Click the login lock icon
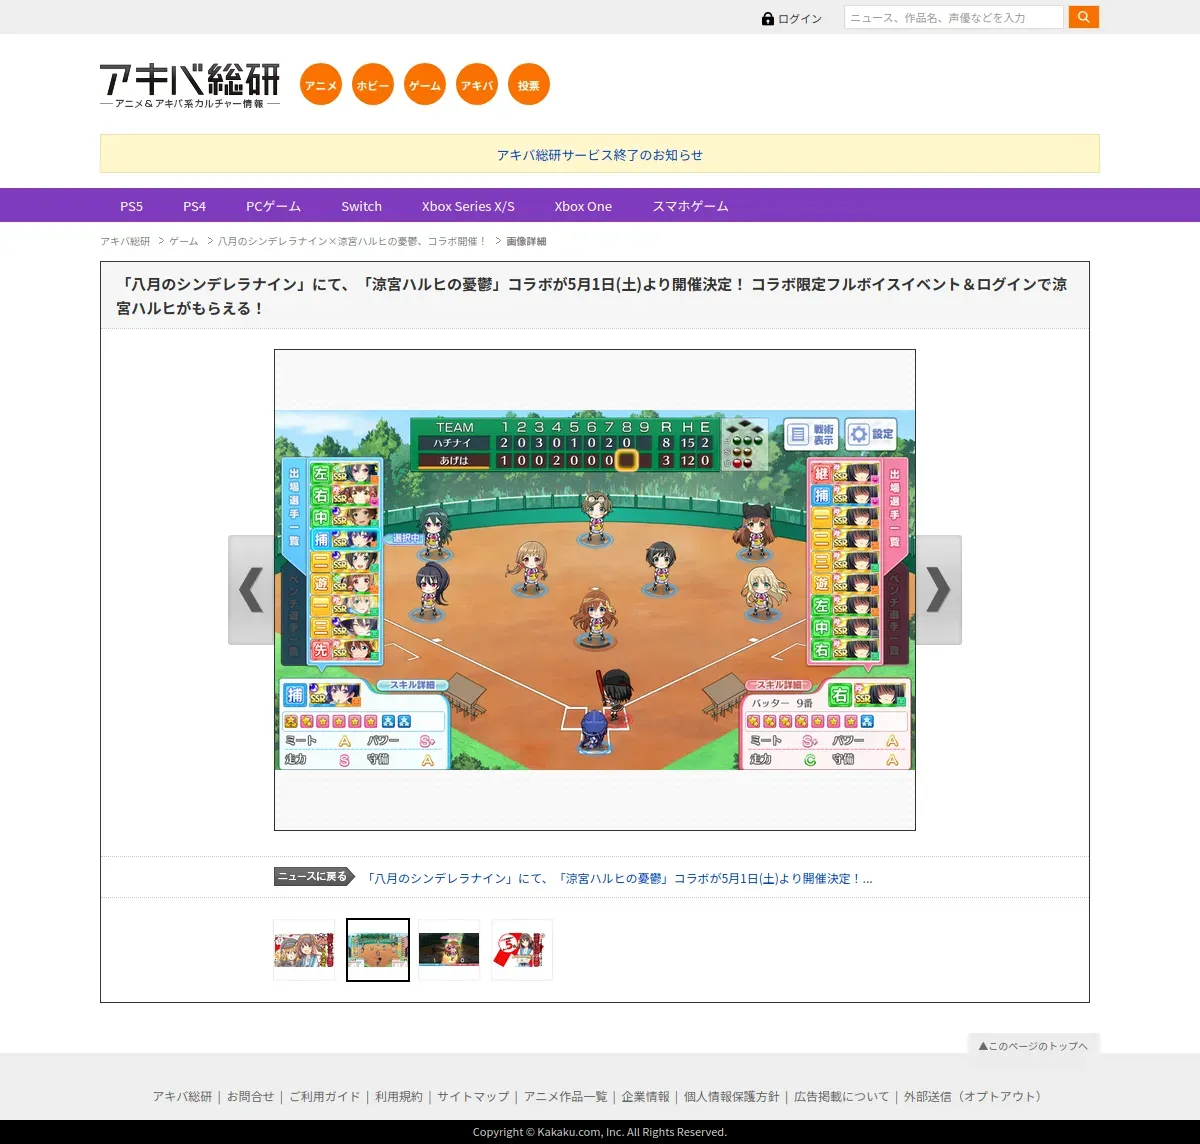The image size is (1200, 1144). (768, 18)
